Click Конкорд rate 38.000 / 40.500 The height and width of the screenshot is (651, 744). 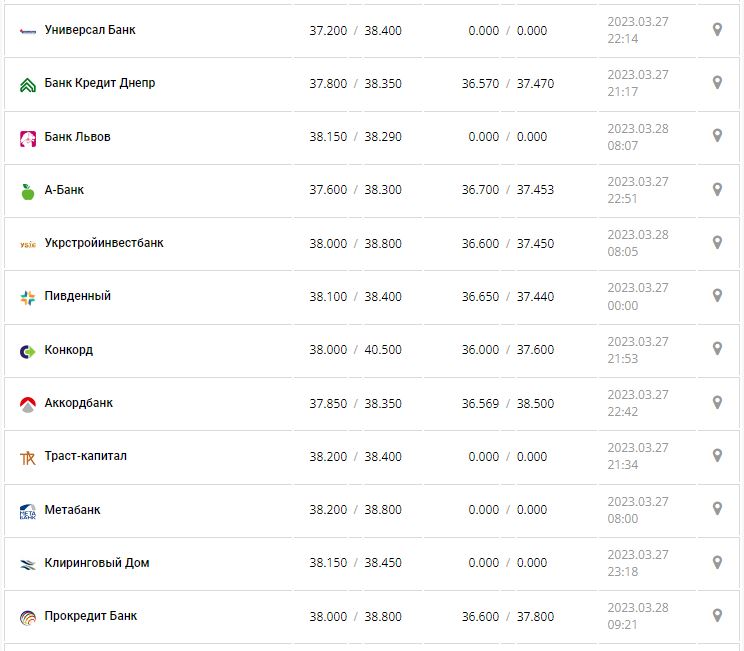pyautogui.click(x=355, y=350)
